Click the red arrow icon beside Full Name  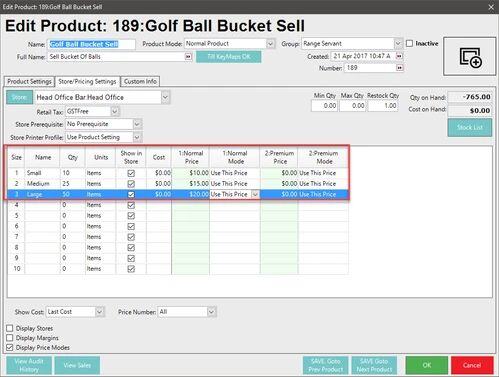pyautogui.click(x=188, y=57)
